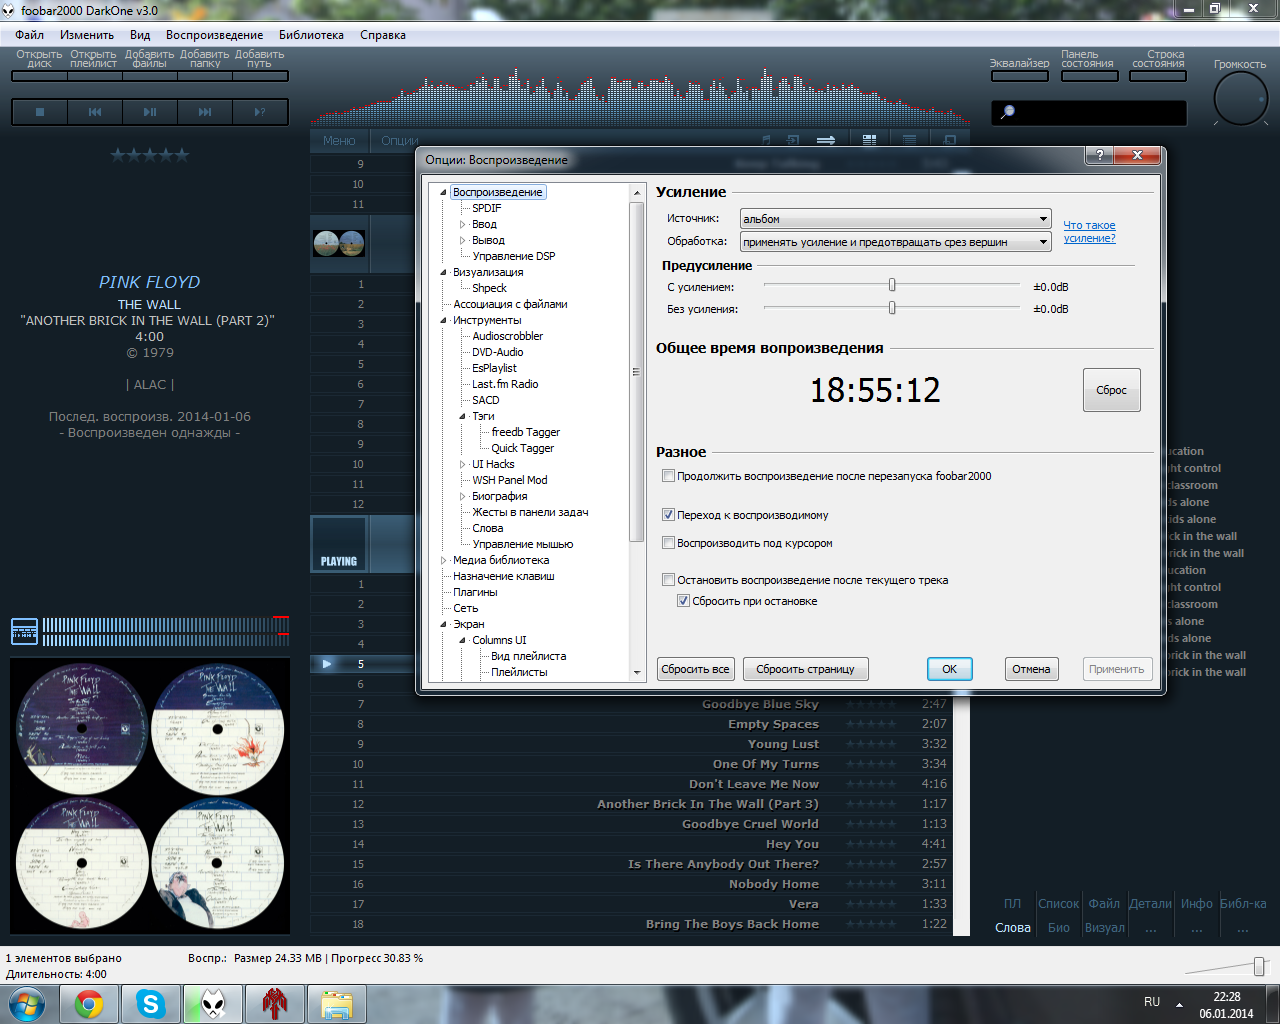Switch to the 'Слова' lyrics tab
Viewport: 1280px width, 1024px height.
1012,928
